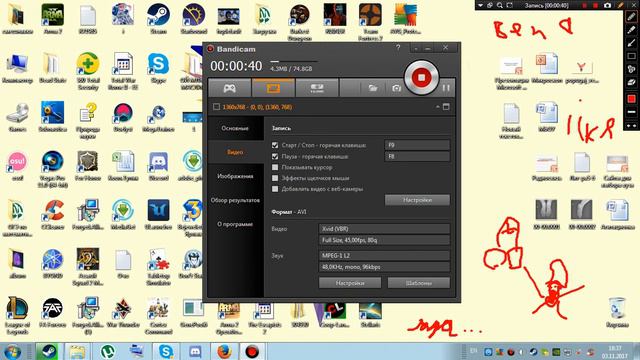
Task: Stop recording from the top recording bar
Action: click(596, 5)
